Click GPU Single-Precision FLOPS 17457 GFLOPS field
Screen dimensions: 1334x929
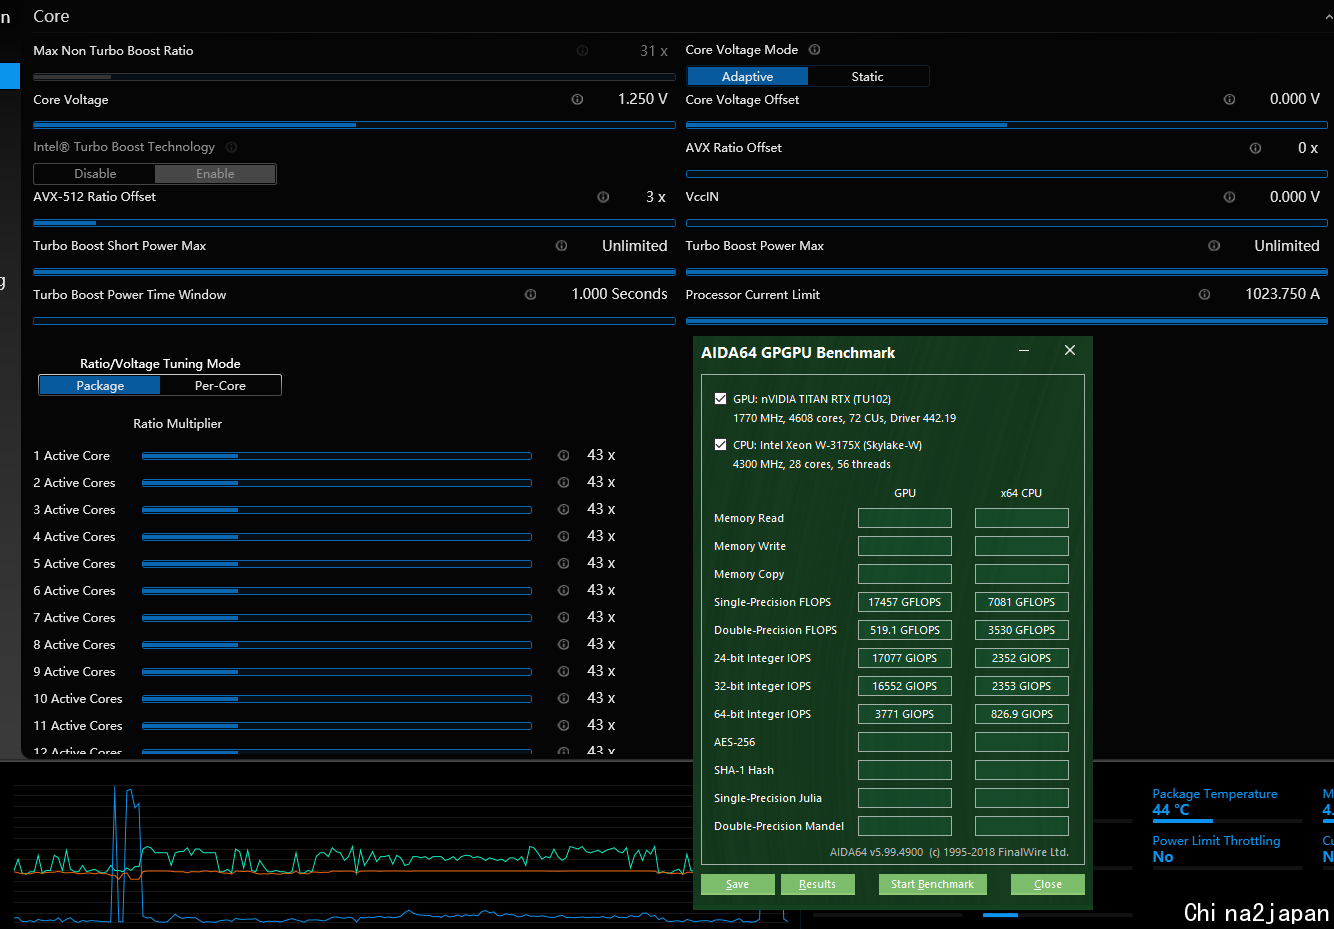[905, 602]
